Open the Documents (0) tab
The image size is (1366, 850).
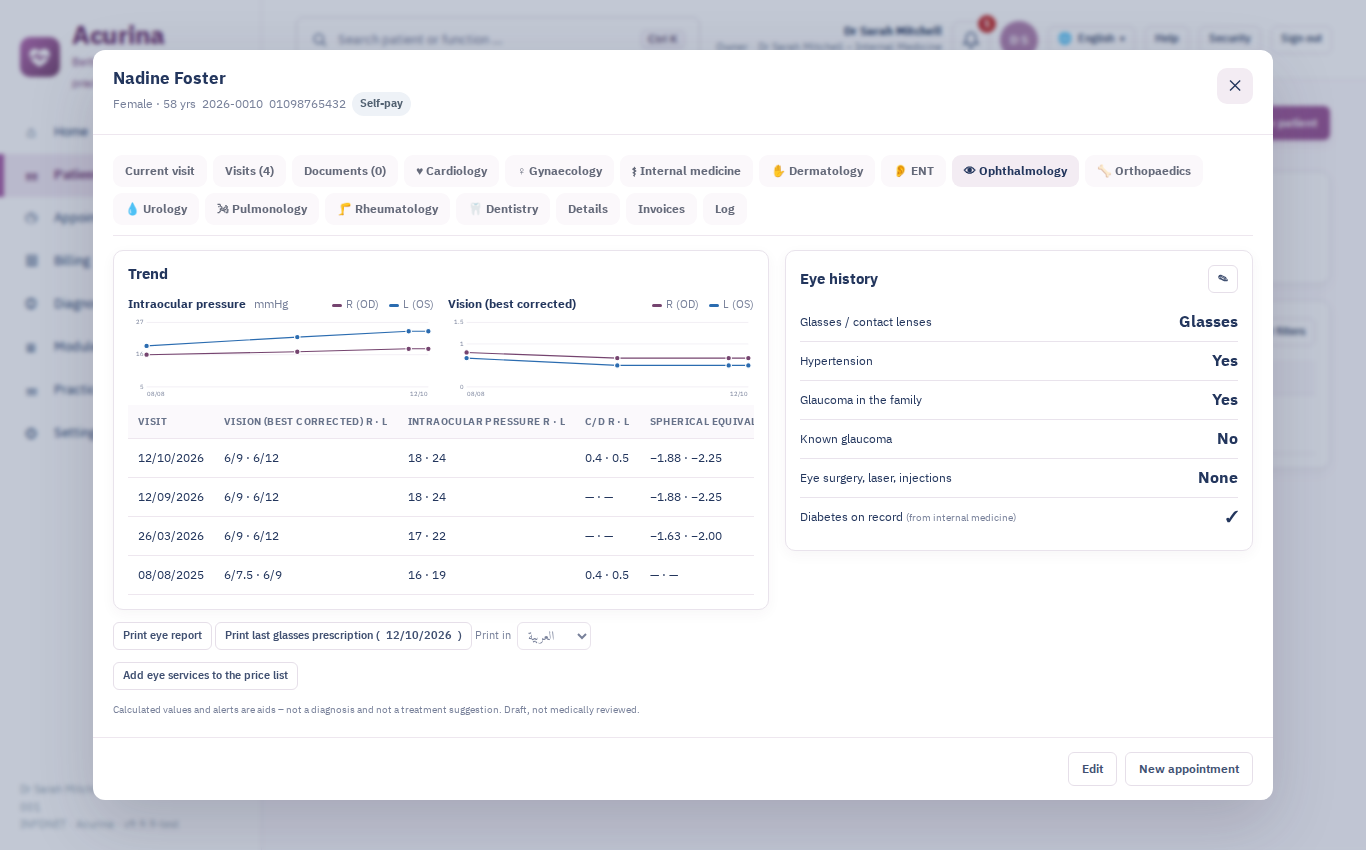click(345, 171)
